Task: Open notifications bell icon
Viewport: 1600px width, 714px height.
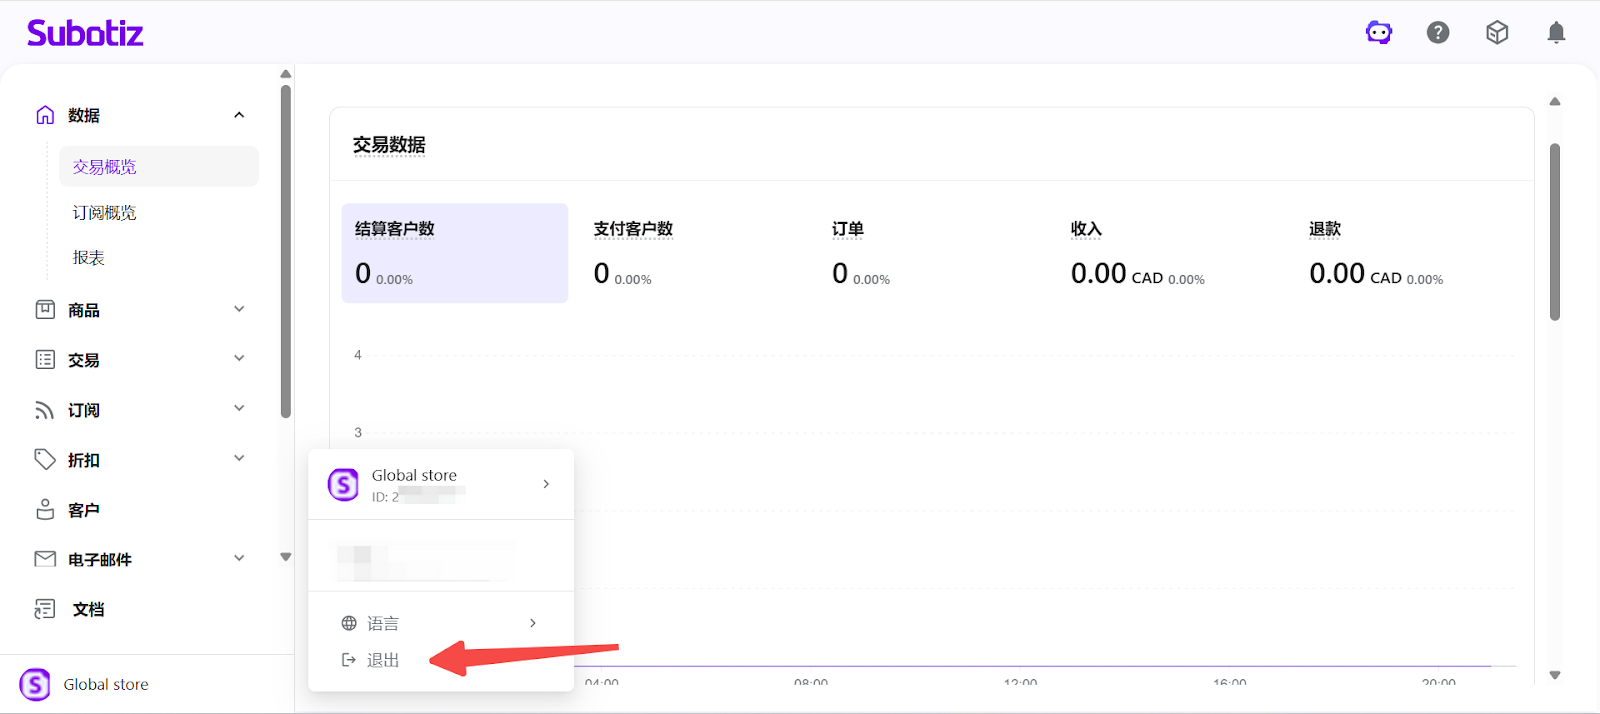Action: 1556,33
